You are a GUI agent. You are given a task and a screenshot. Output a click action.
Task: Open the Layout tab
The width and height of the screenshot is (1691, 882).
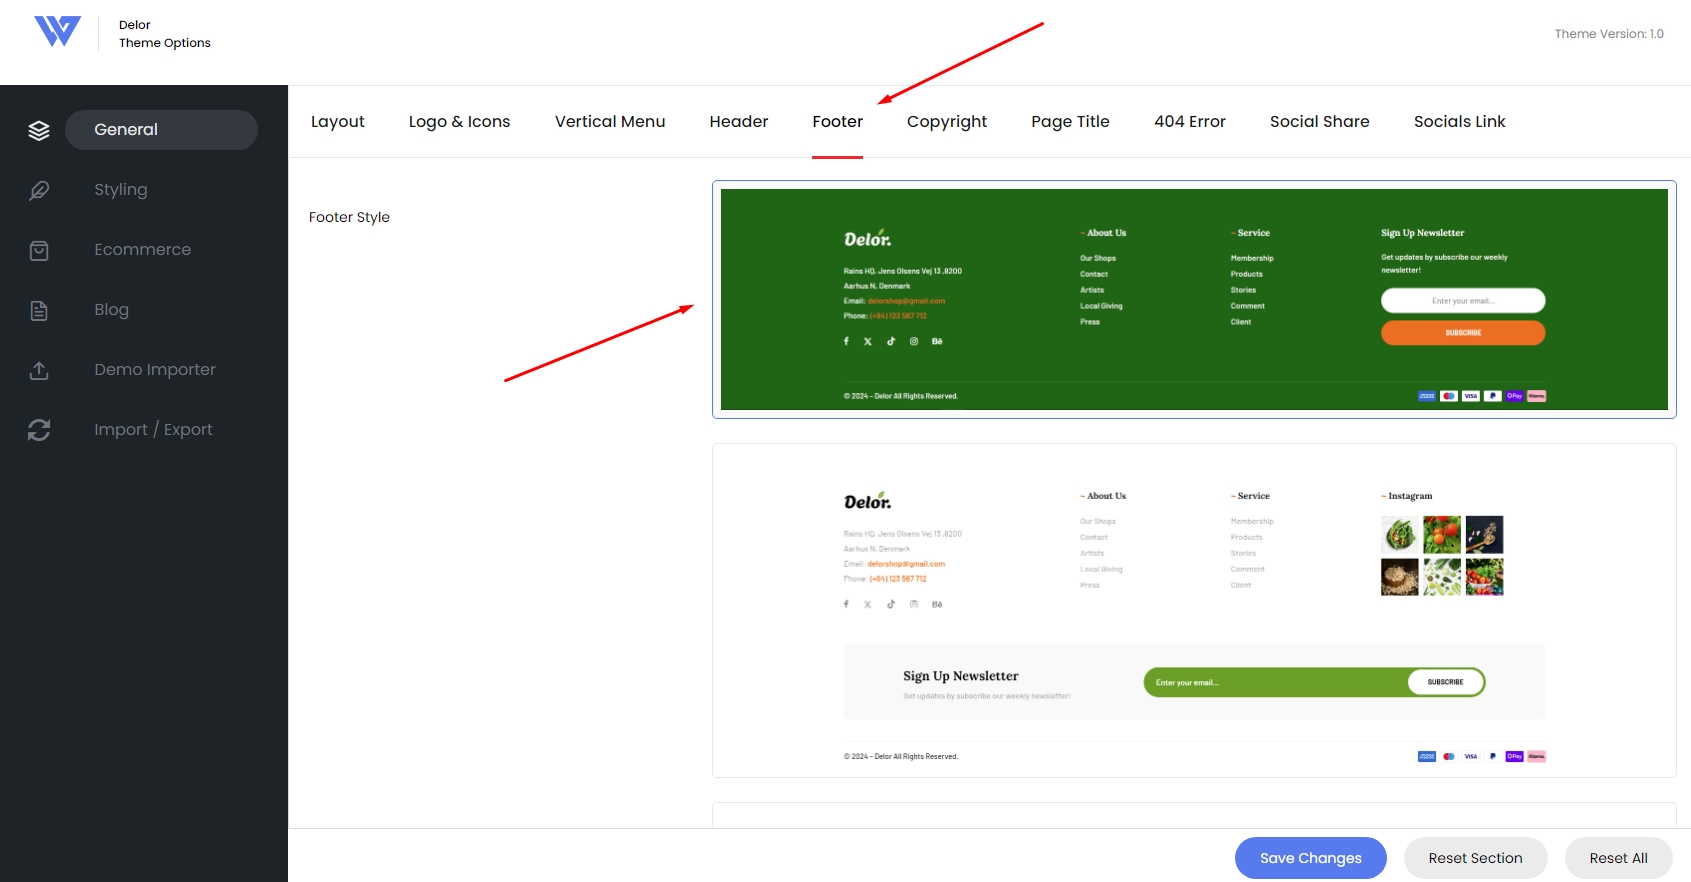338,121
